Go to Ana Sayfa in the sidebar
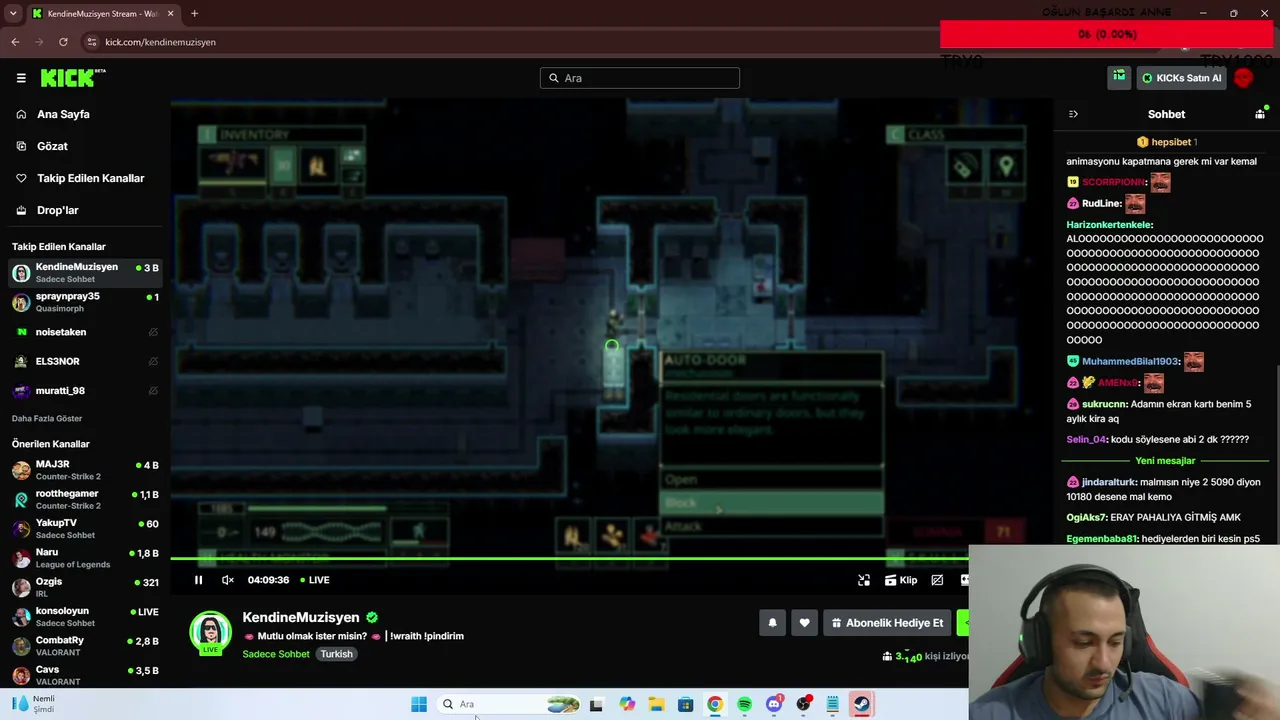 [x=63, y=114]
